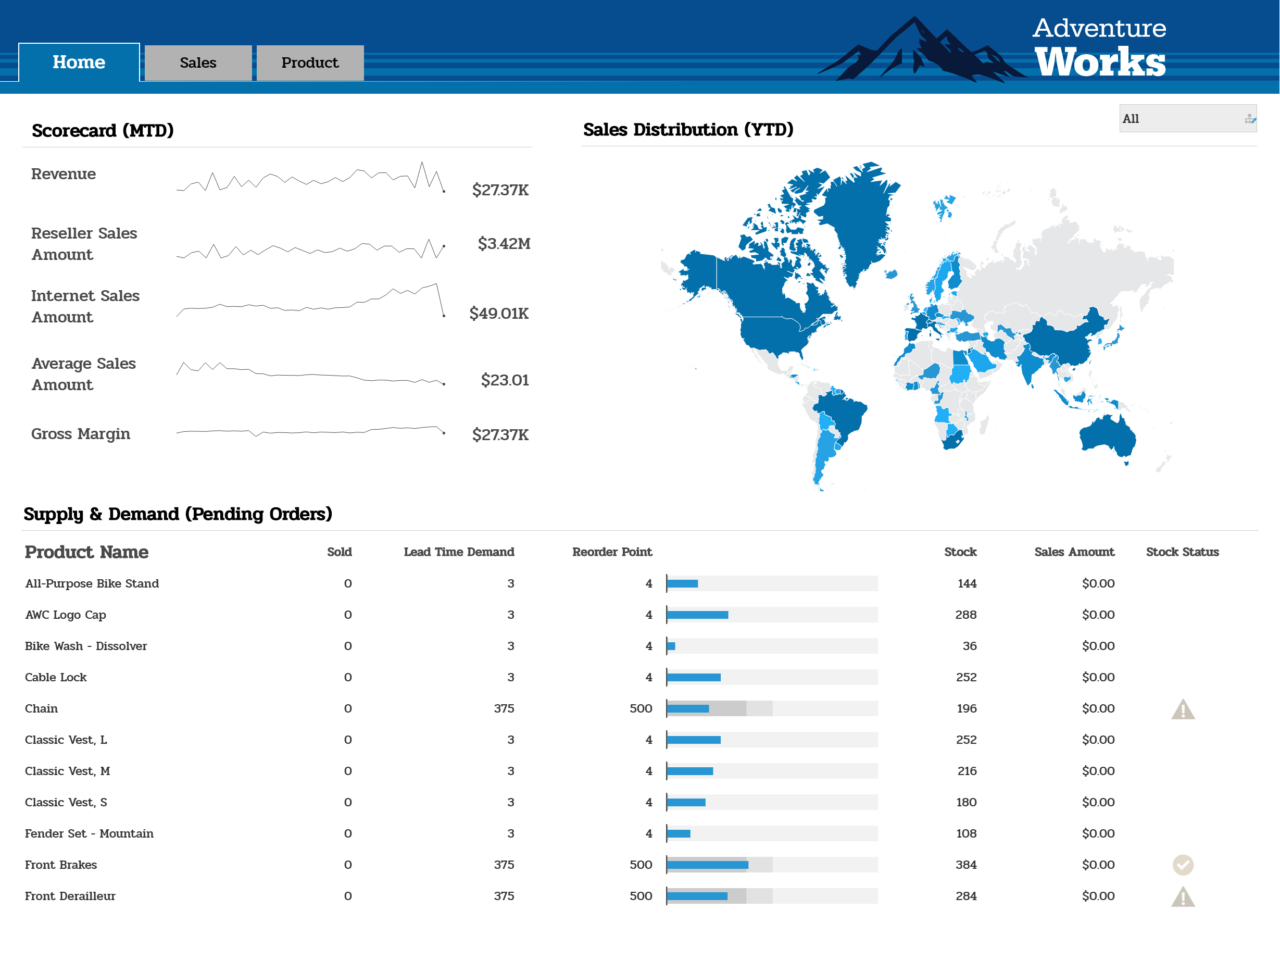
Task: Click the hierarchy slicer icon in the All filter
Action: point(1249,118)
